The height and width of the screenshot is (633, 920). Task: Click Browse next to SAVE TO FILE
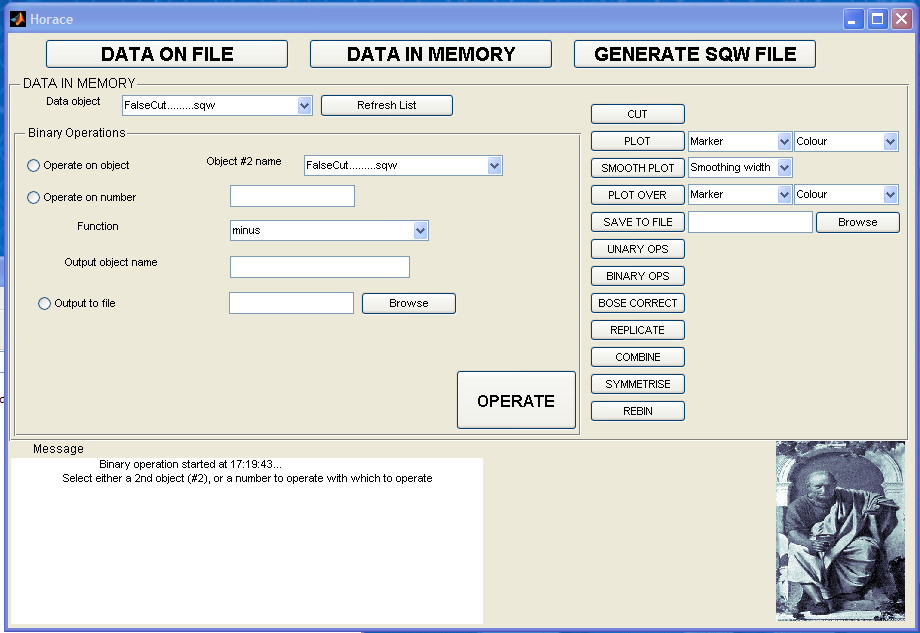pos(857,223)
